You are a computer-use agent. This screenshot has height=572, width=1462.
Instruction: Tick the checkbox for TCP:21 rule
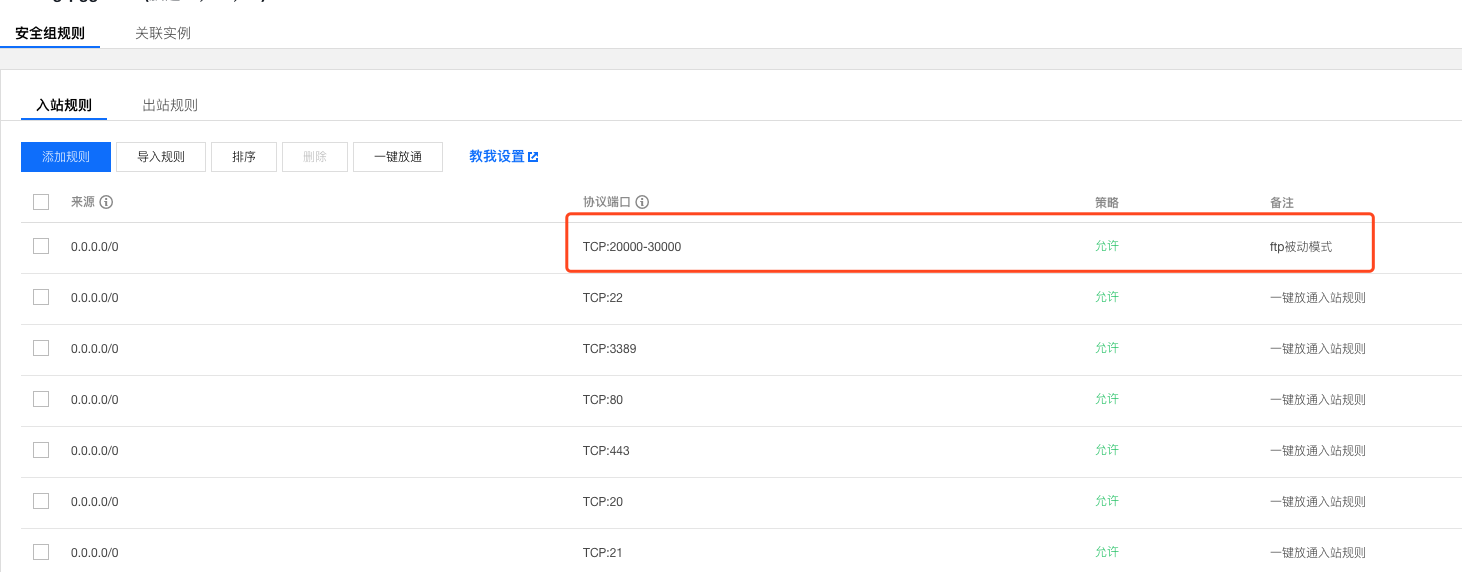[41, 552]
